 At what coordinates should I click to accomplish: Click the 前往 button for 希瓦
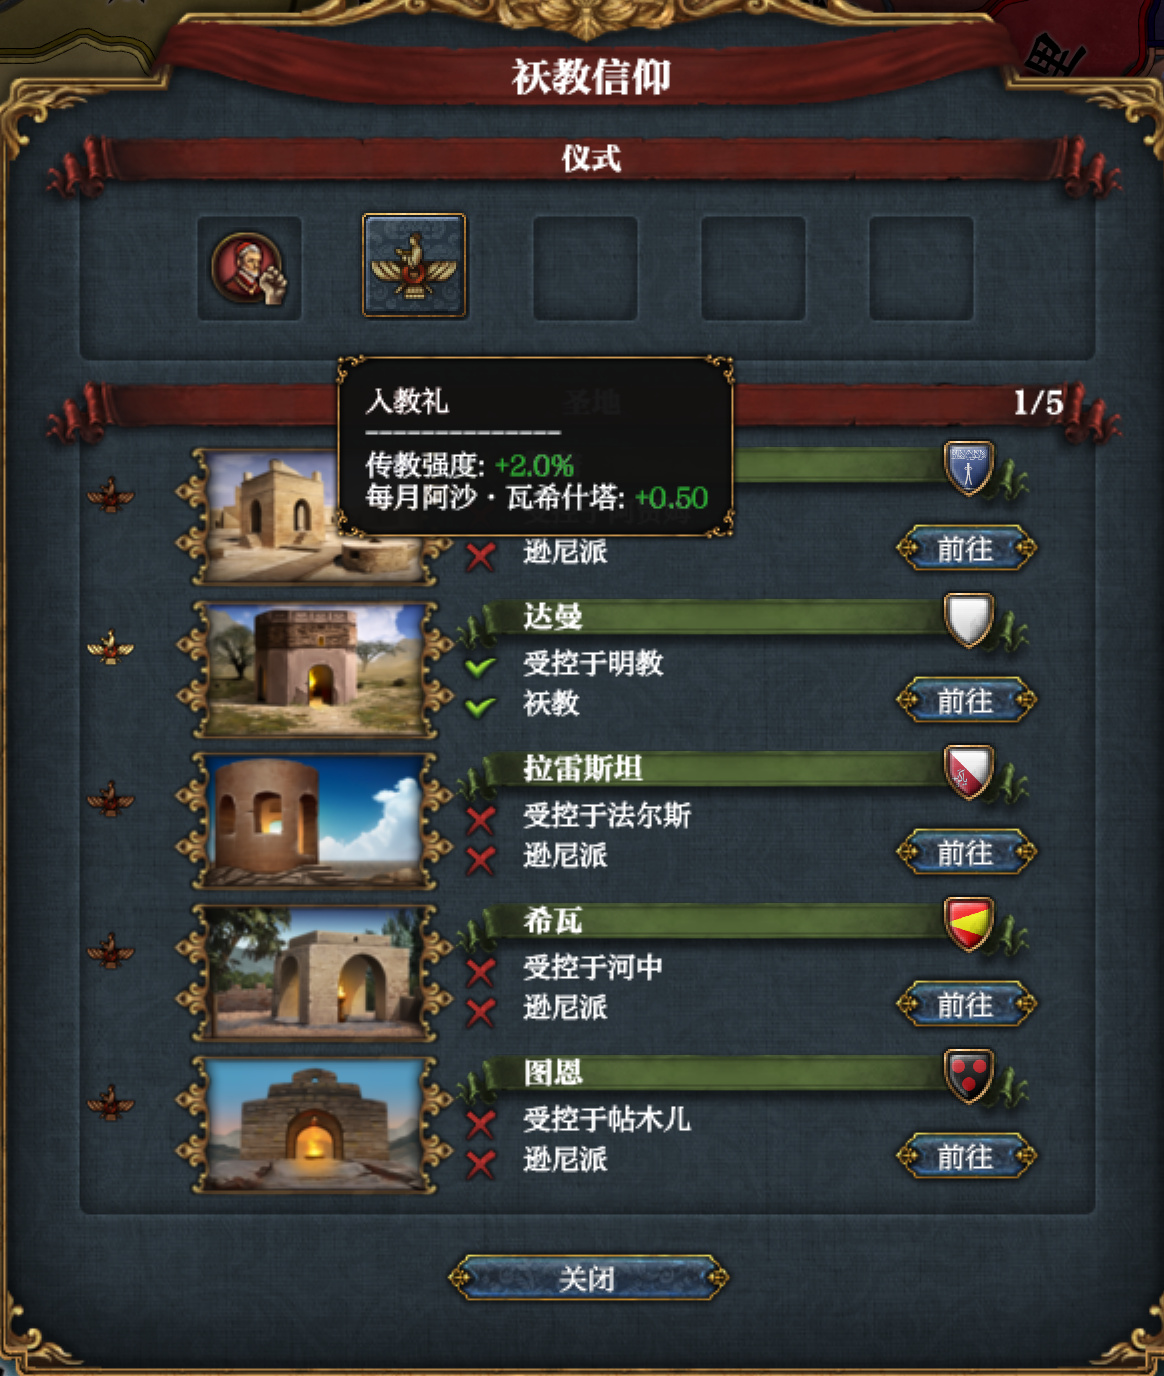point(966,1004)
